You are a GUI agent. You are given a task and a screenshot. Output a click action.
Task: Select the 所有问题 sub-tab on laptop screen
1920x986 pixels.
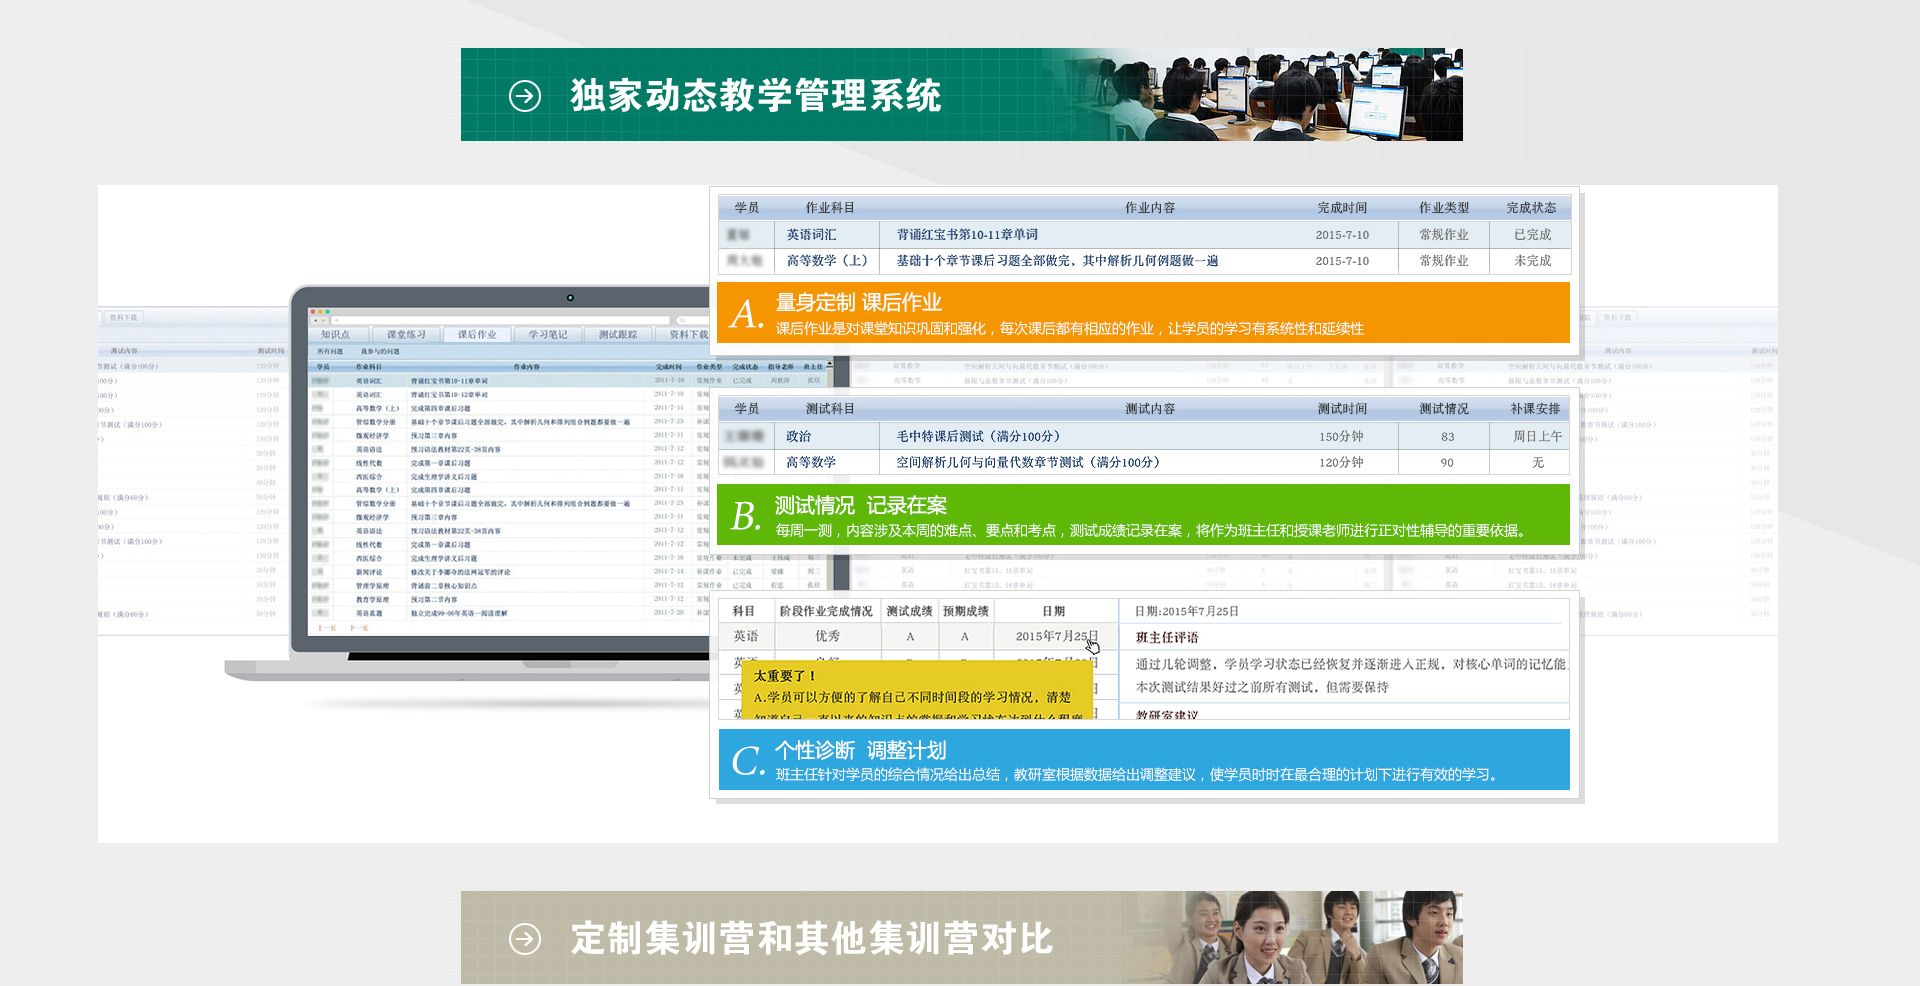click(x=330, y=351)
